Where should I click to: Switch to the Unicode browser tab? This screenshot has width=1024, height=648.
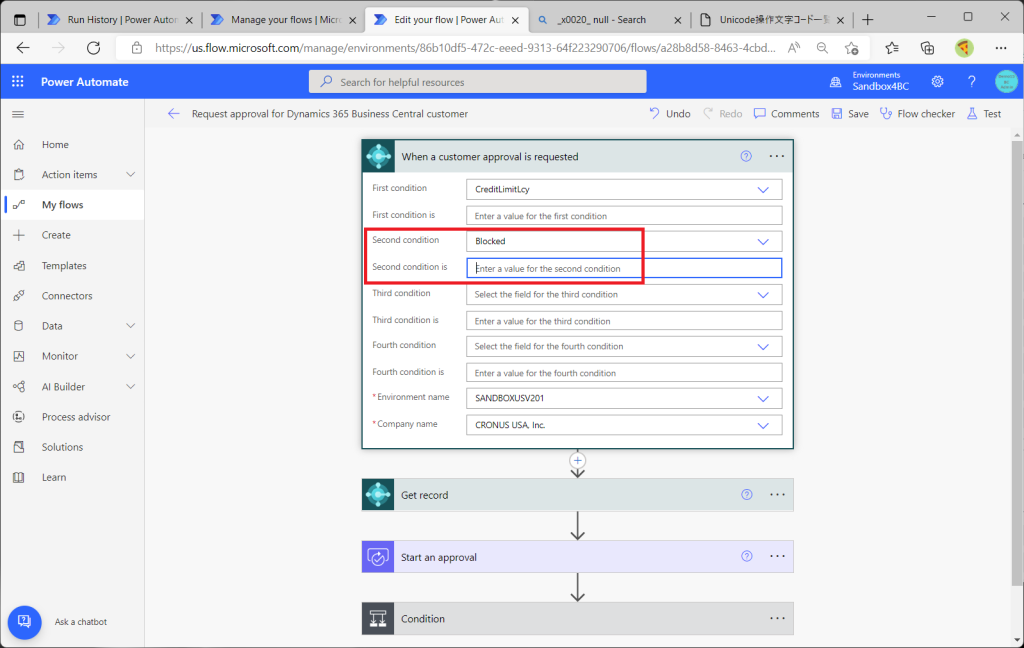click(x=773, y=20)
